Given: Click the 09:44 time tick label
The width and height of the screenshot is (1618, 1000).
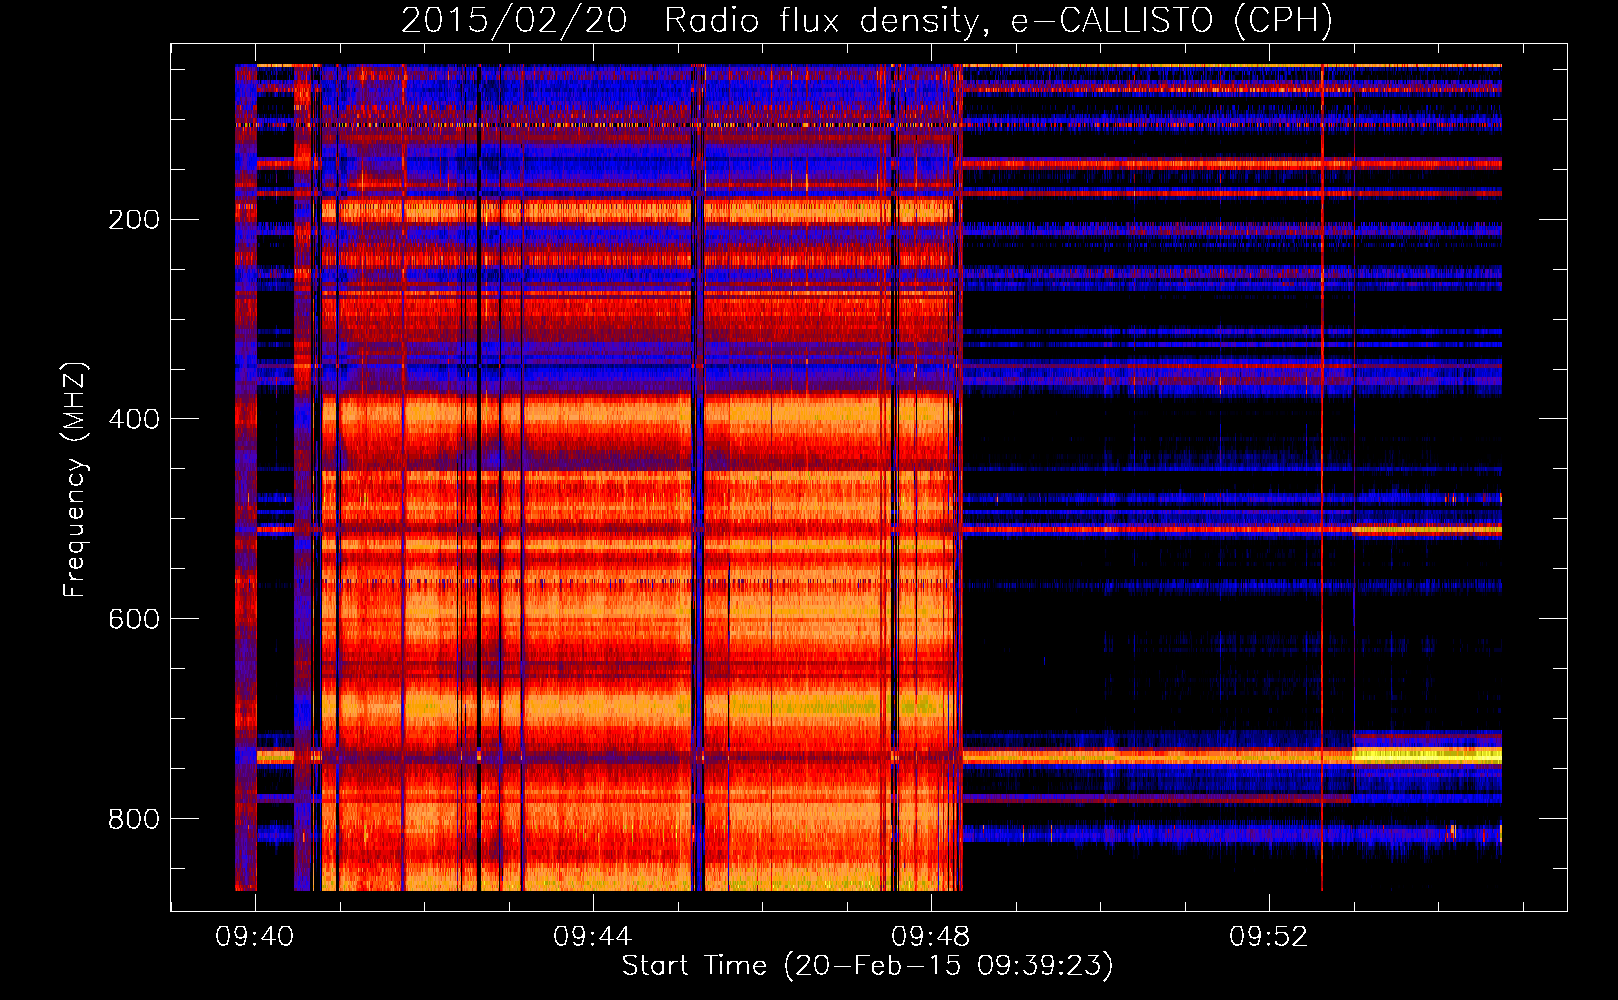Looking at the screenshot, I should coord(593,936).
